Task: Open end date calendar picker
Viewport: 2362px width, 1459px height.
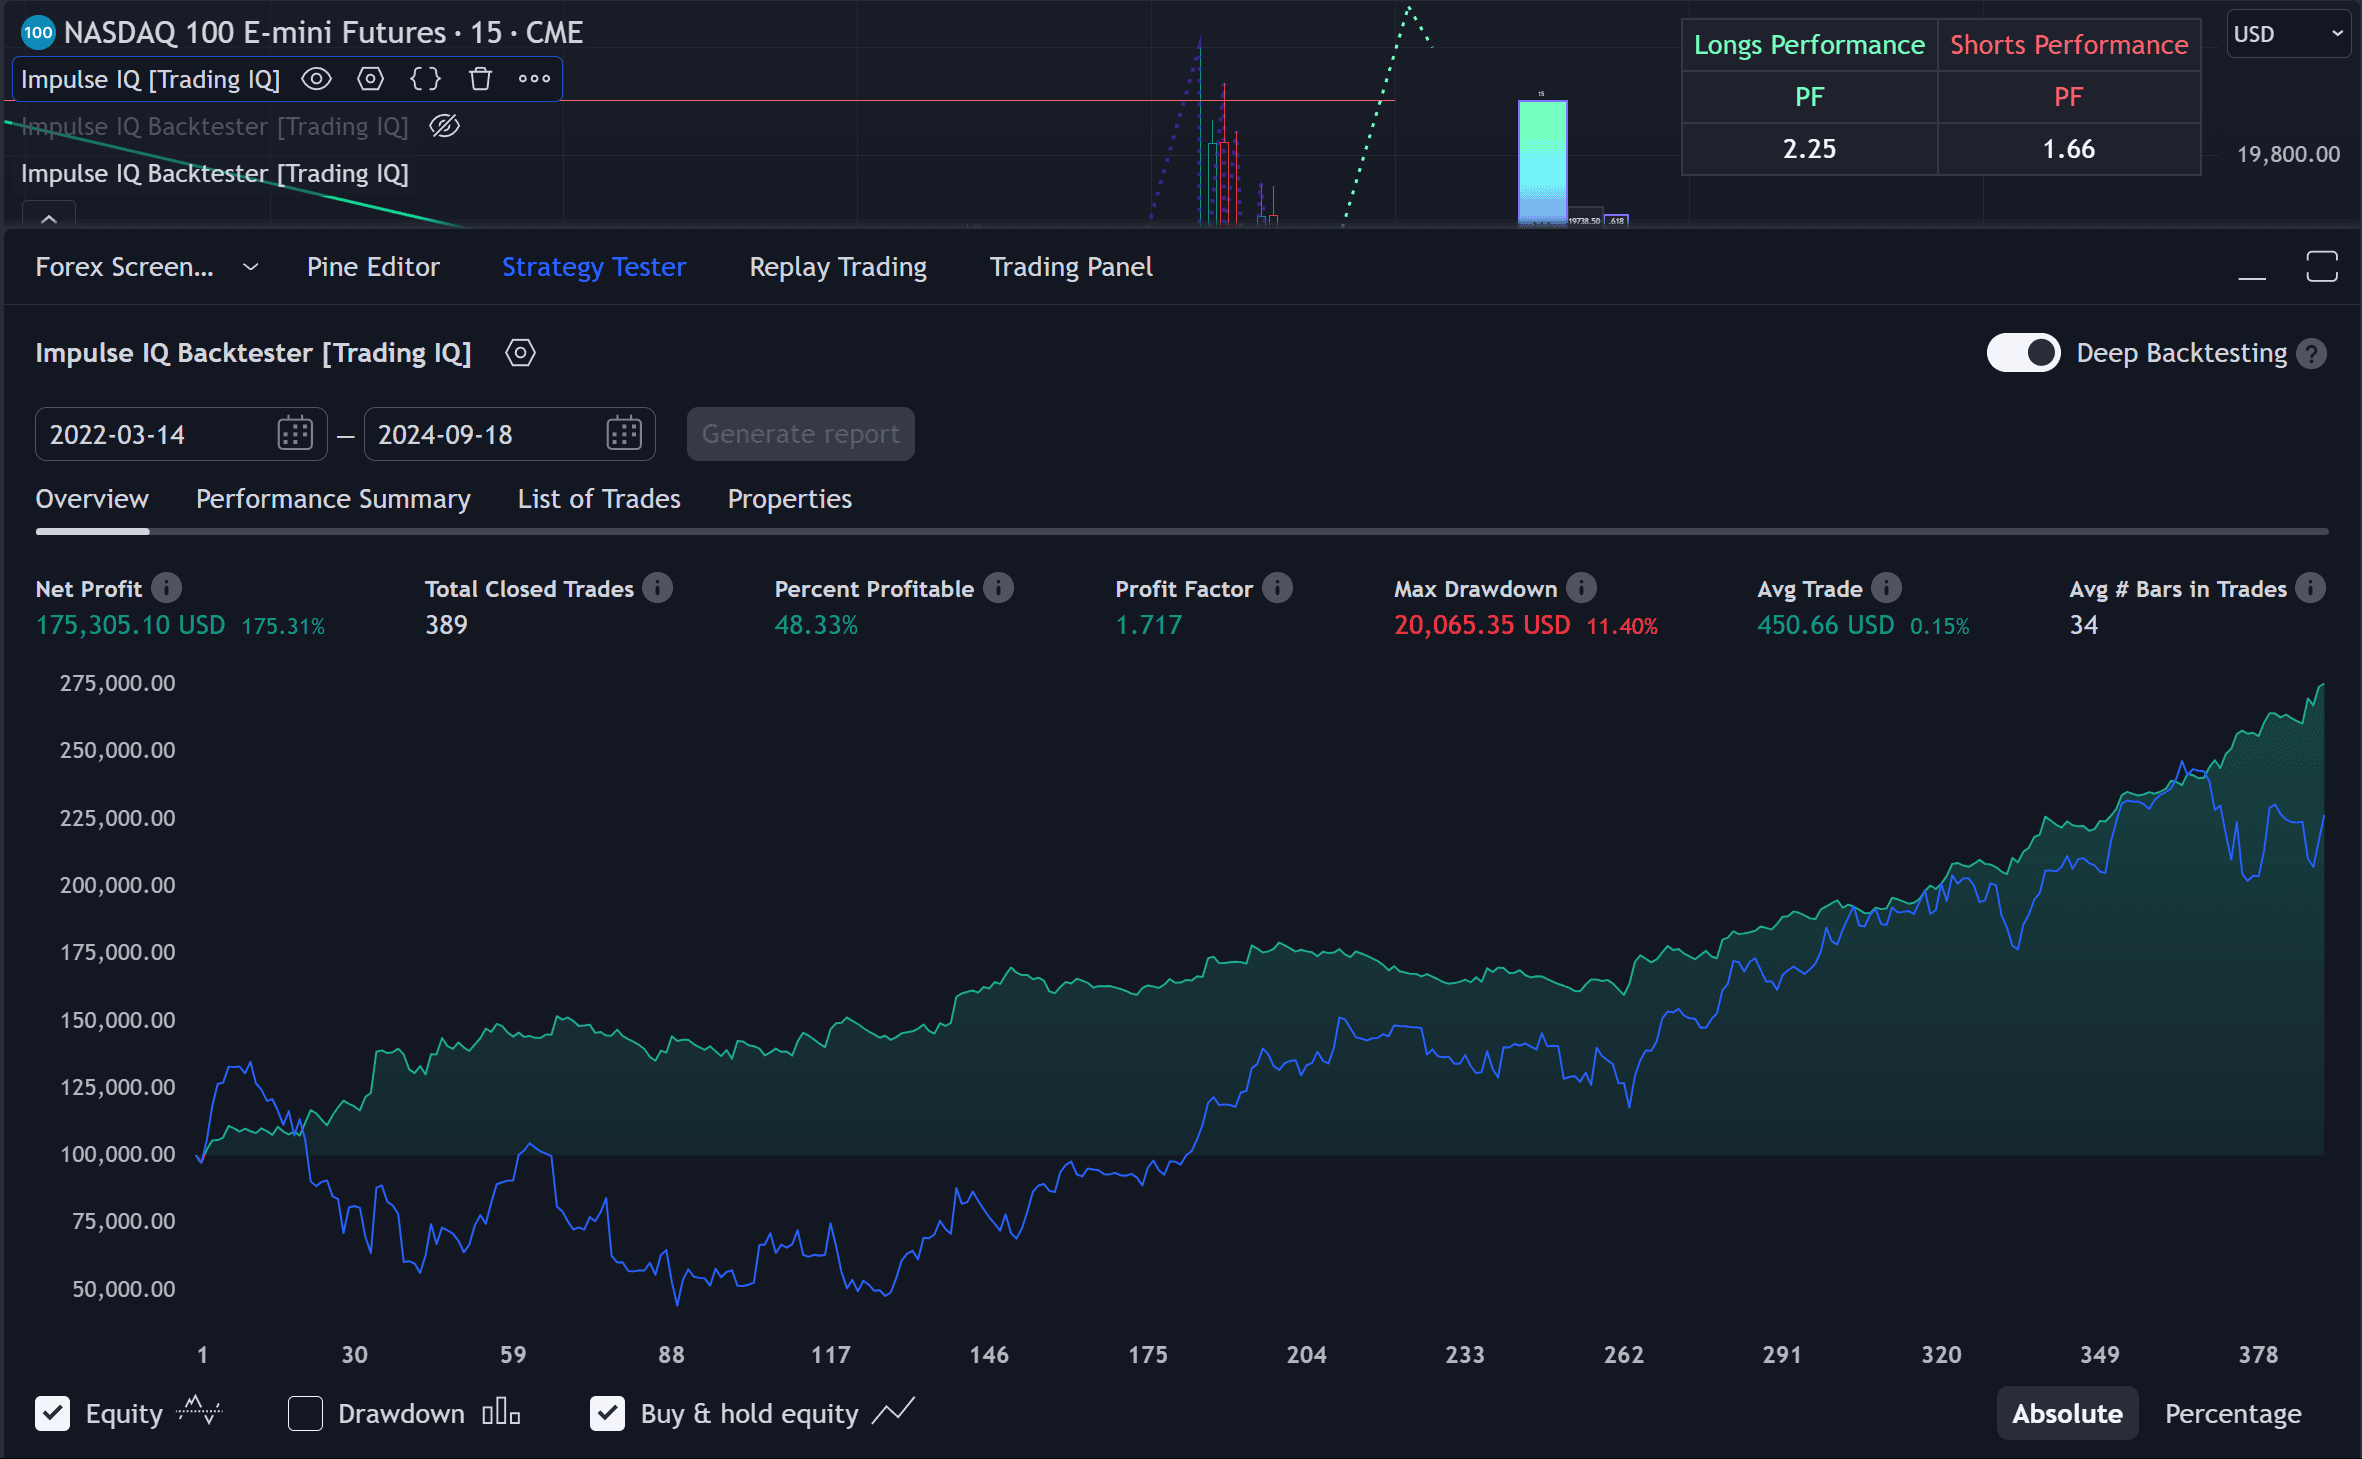Action: pyautogui.click(x=624, y=434)
